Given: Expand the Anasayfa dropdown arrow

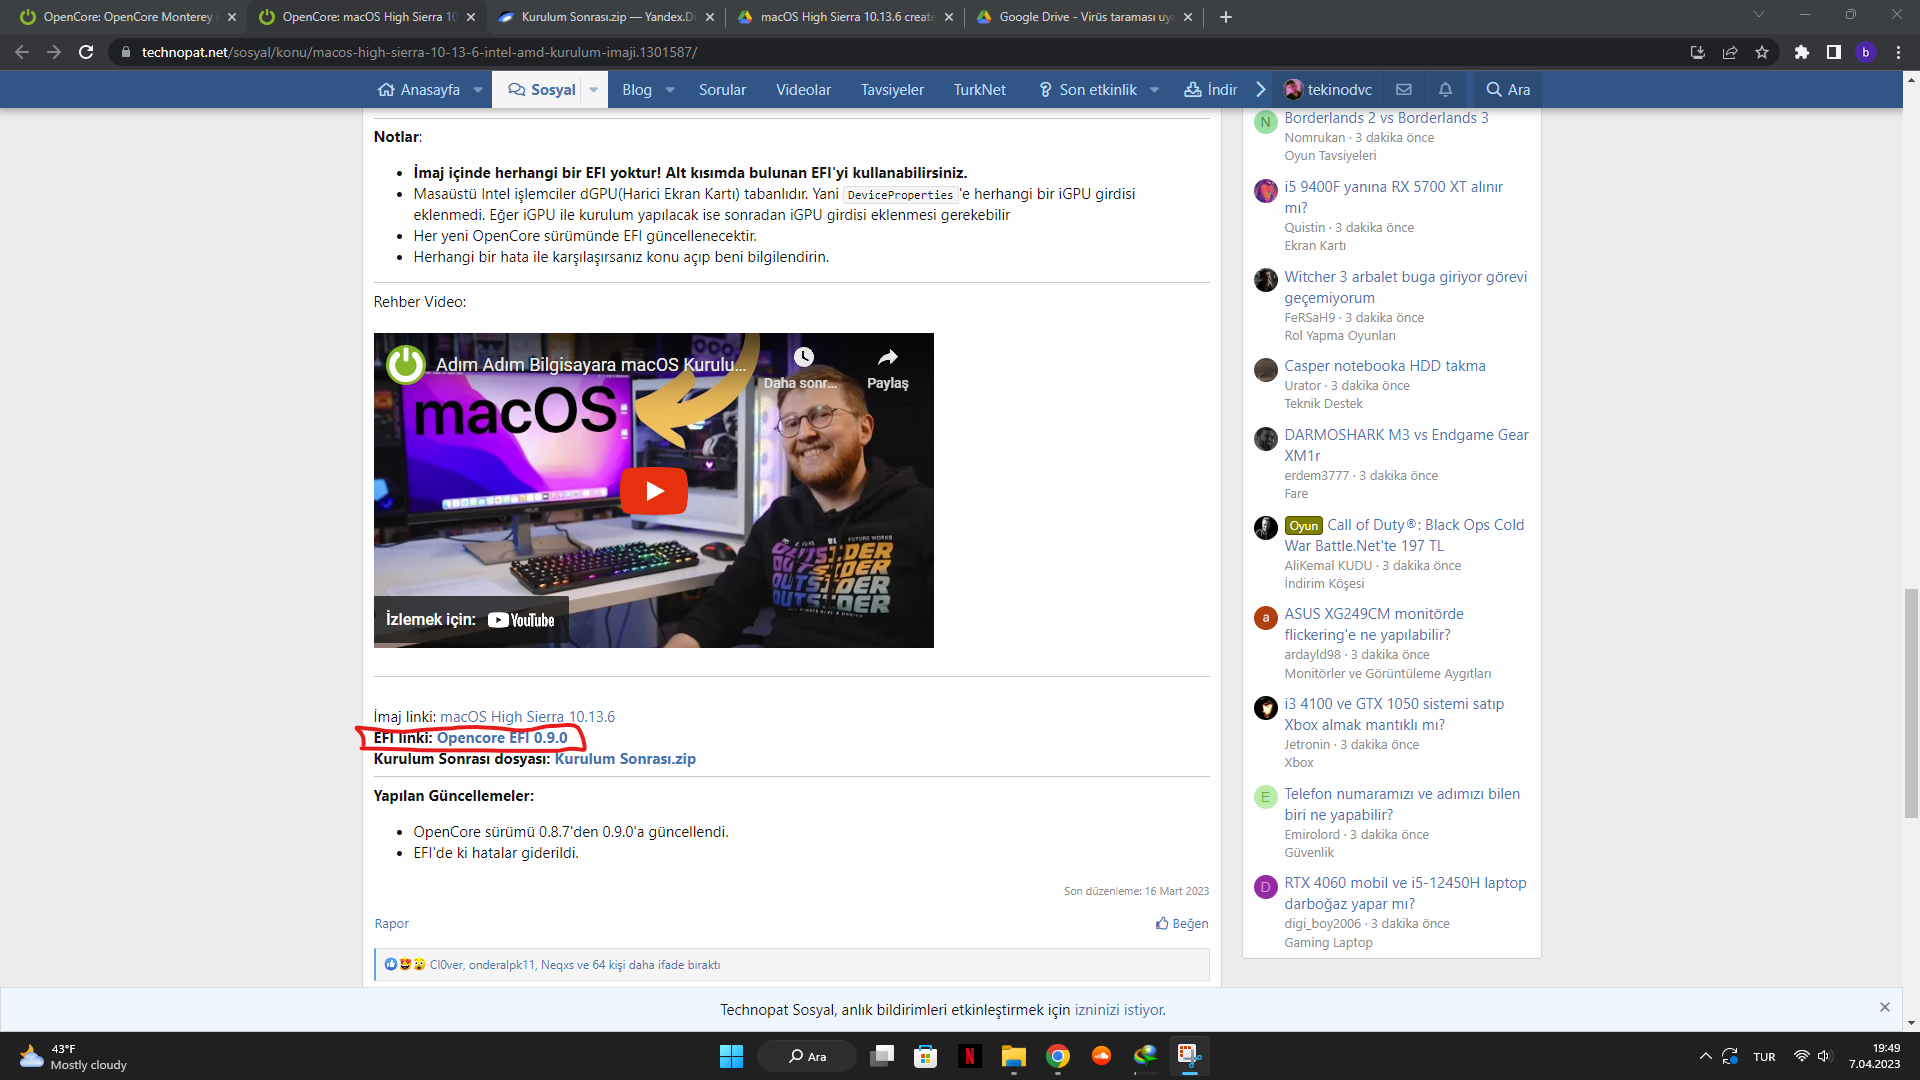Looking at the screenshot, I should (478, 90).
